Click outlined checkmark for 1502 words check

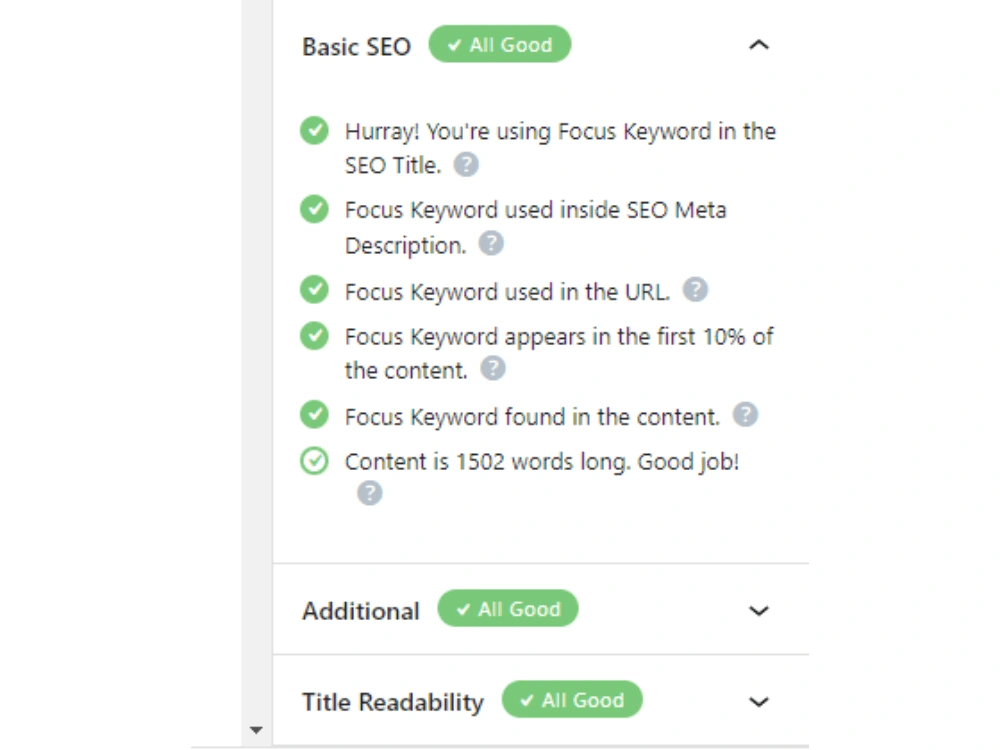click(x=314, y=461)
